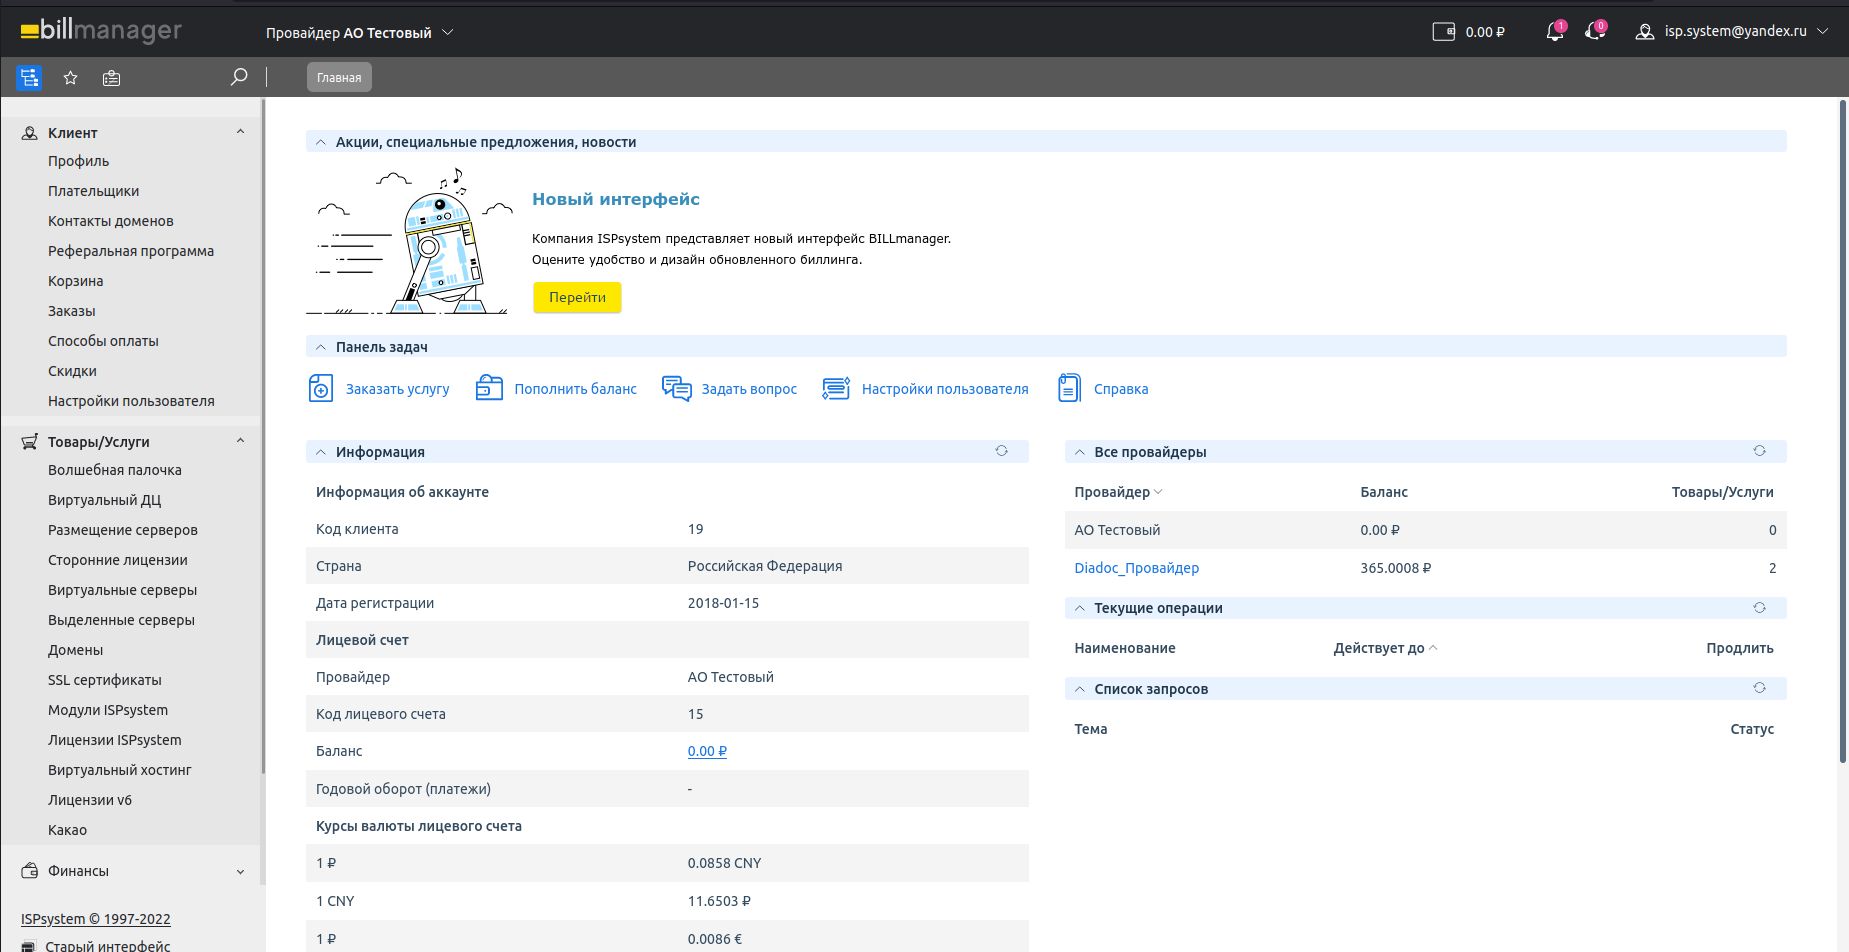Click the Справка document icon
This screenshot has width=1849, height=952.
tap(1069, 388)
